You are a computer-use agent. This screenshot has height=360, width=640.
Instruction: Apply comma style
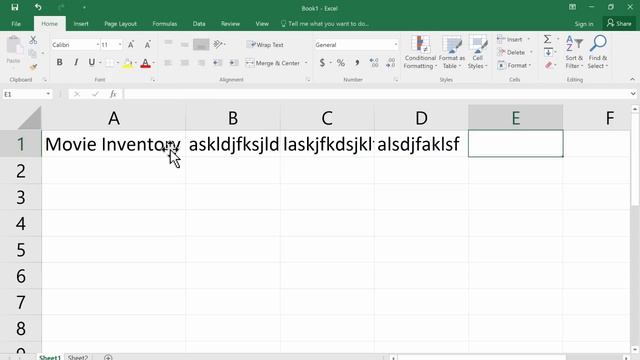(x=357, y=62)
